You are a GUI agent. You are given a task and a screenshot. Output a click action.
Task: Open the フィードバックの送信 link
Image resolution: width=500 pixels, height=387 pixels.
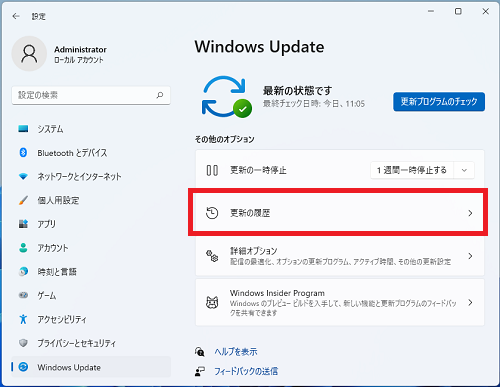coord(246,371)
